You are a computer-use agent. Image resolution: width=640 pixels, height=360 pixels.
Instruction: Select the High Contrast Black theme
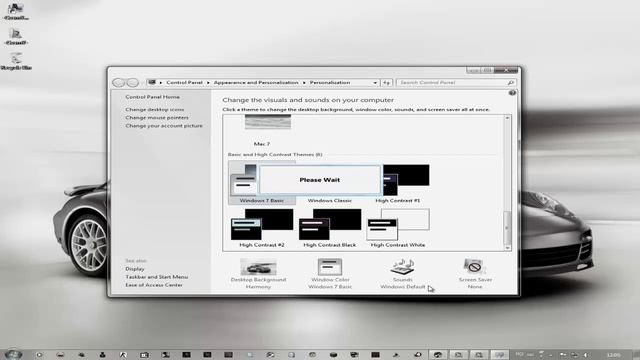pos(330,228)
